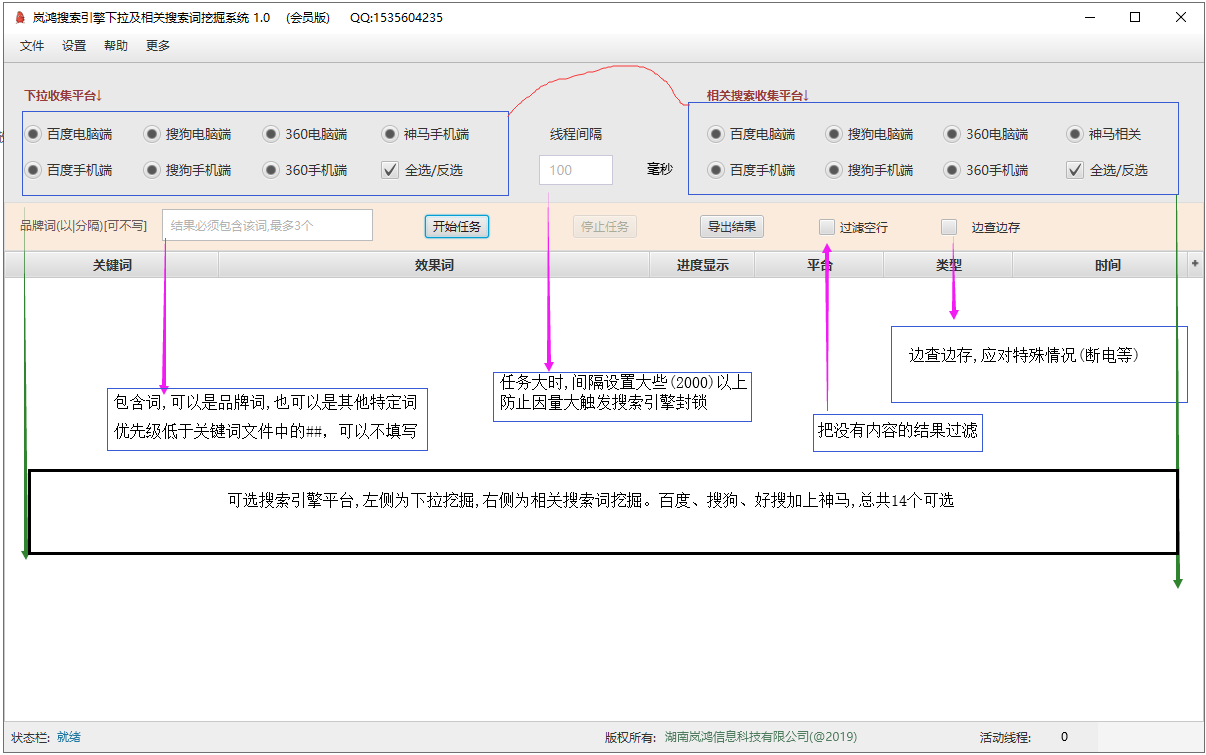Select 搜狗手机端 radio in 相关搜索收集平台
Screen dimensions: 1206x755
click(834, 170)
